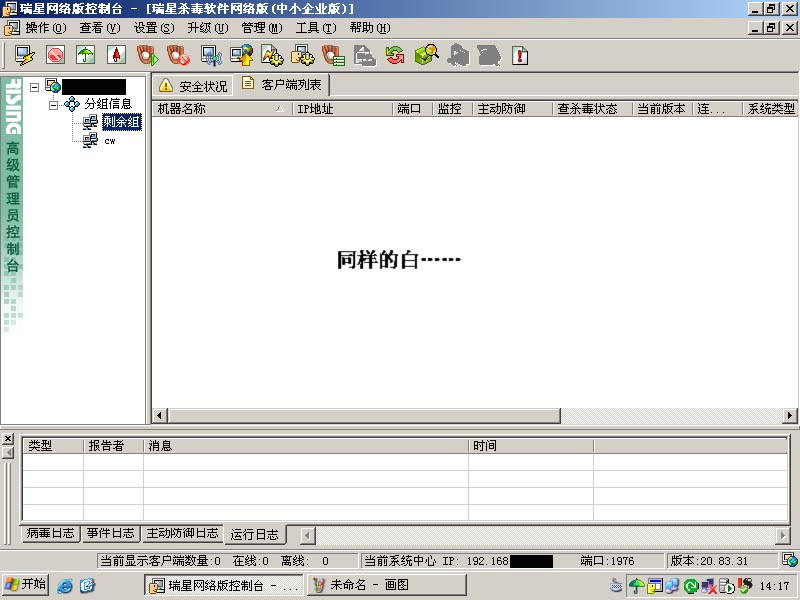The width and height of the screenshot is (800, 600).
Task: Open the 操作(O) menu
Action: click(45, 28)
